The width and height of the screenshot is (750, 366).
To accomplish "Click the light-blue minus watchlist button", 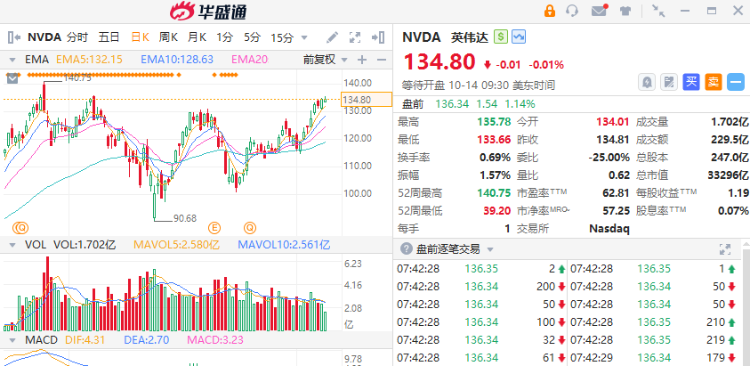I will point(736,82).
